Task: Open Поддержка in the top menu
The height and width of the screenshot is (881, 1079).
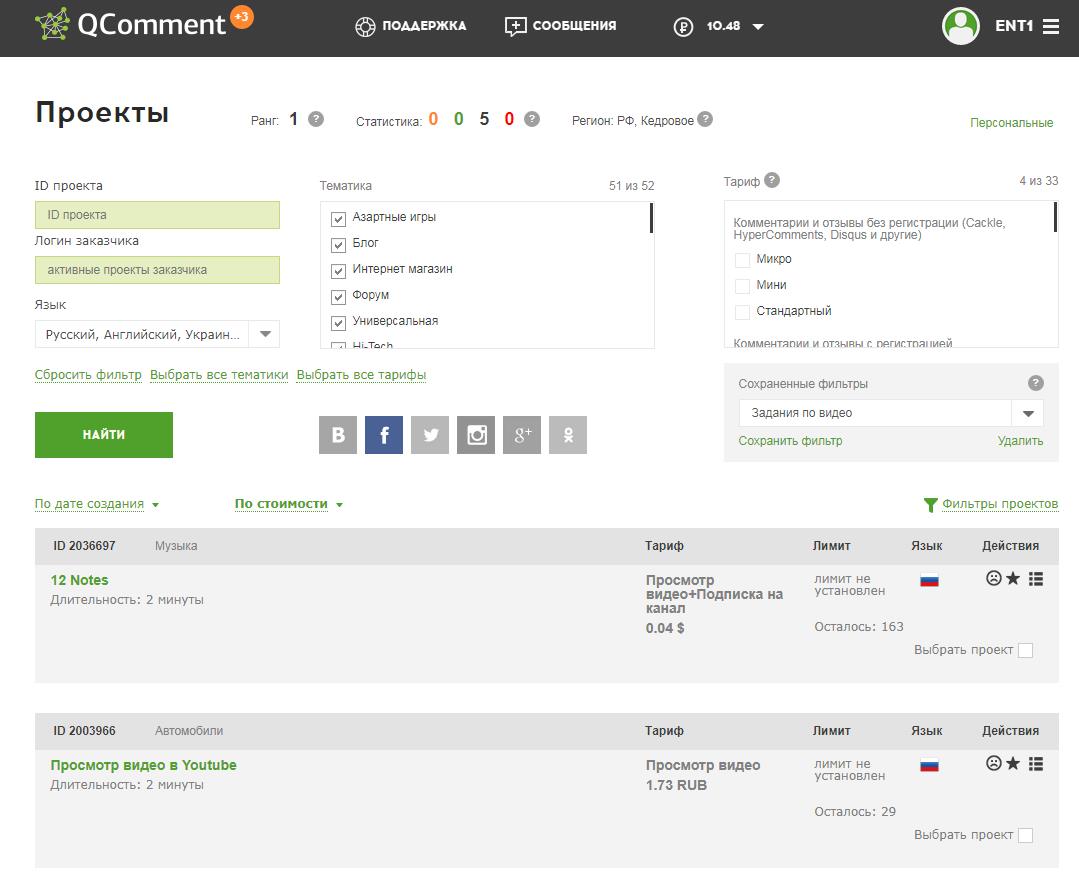Action: 411,26
